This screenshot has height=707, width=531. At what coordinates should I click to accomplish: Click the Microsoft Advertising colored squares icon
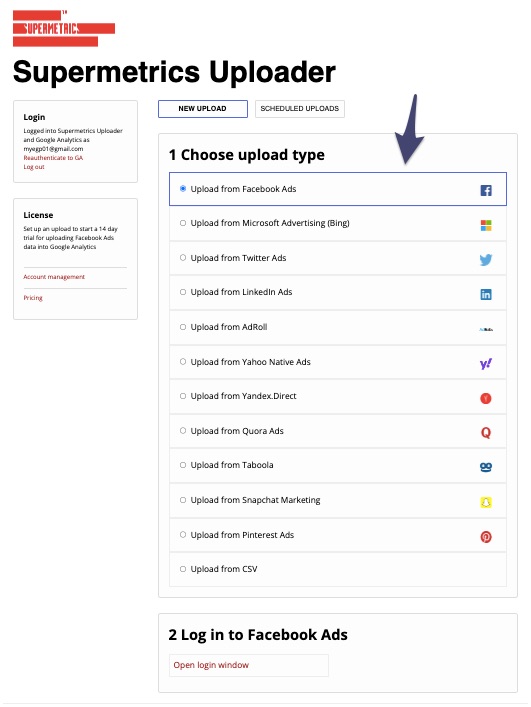485,225
